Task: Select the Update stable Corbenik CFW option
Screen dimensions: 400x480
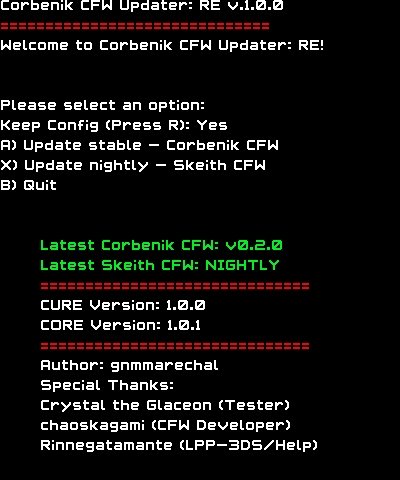Action: tap(139, 146)
